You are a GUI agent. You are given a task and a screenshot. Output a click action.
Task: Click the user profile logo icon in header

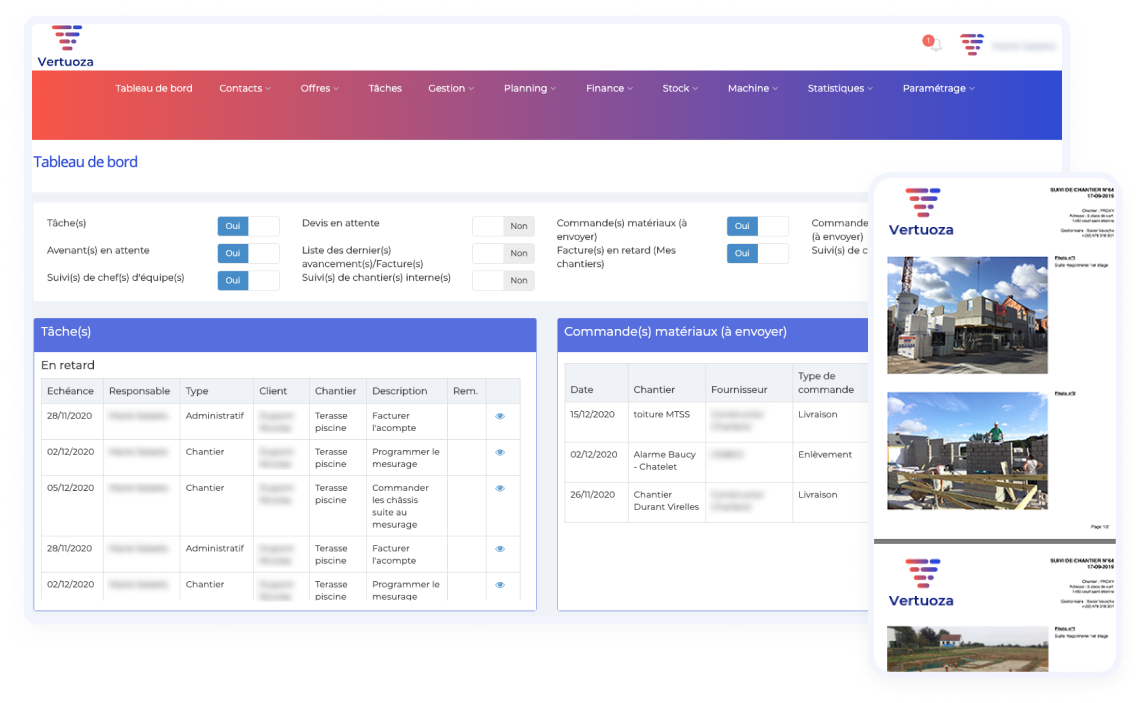tap(971, 44)
